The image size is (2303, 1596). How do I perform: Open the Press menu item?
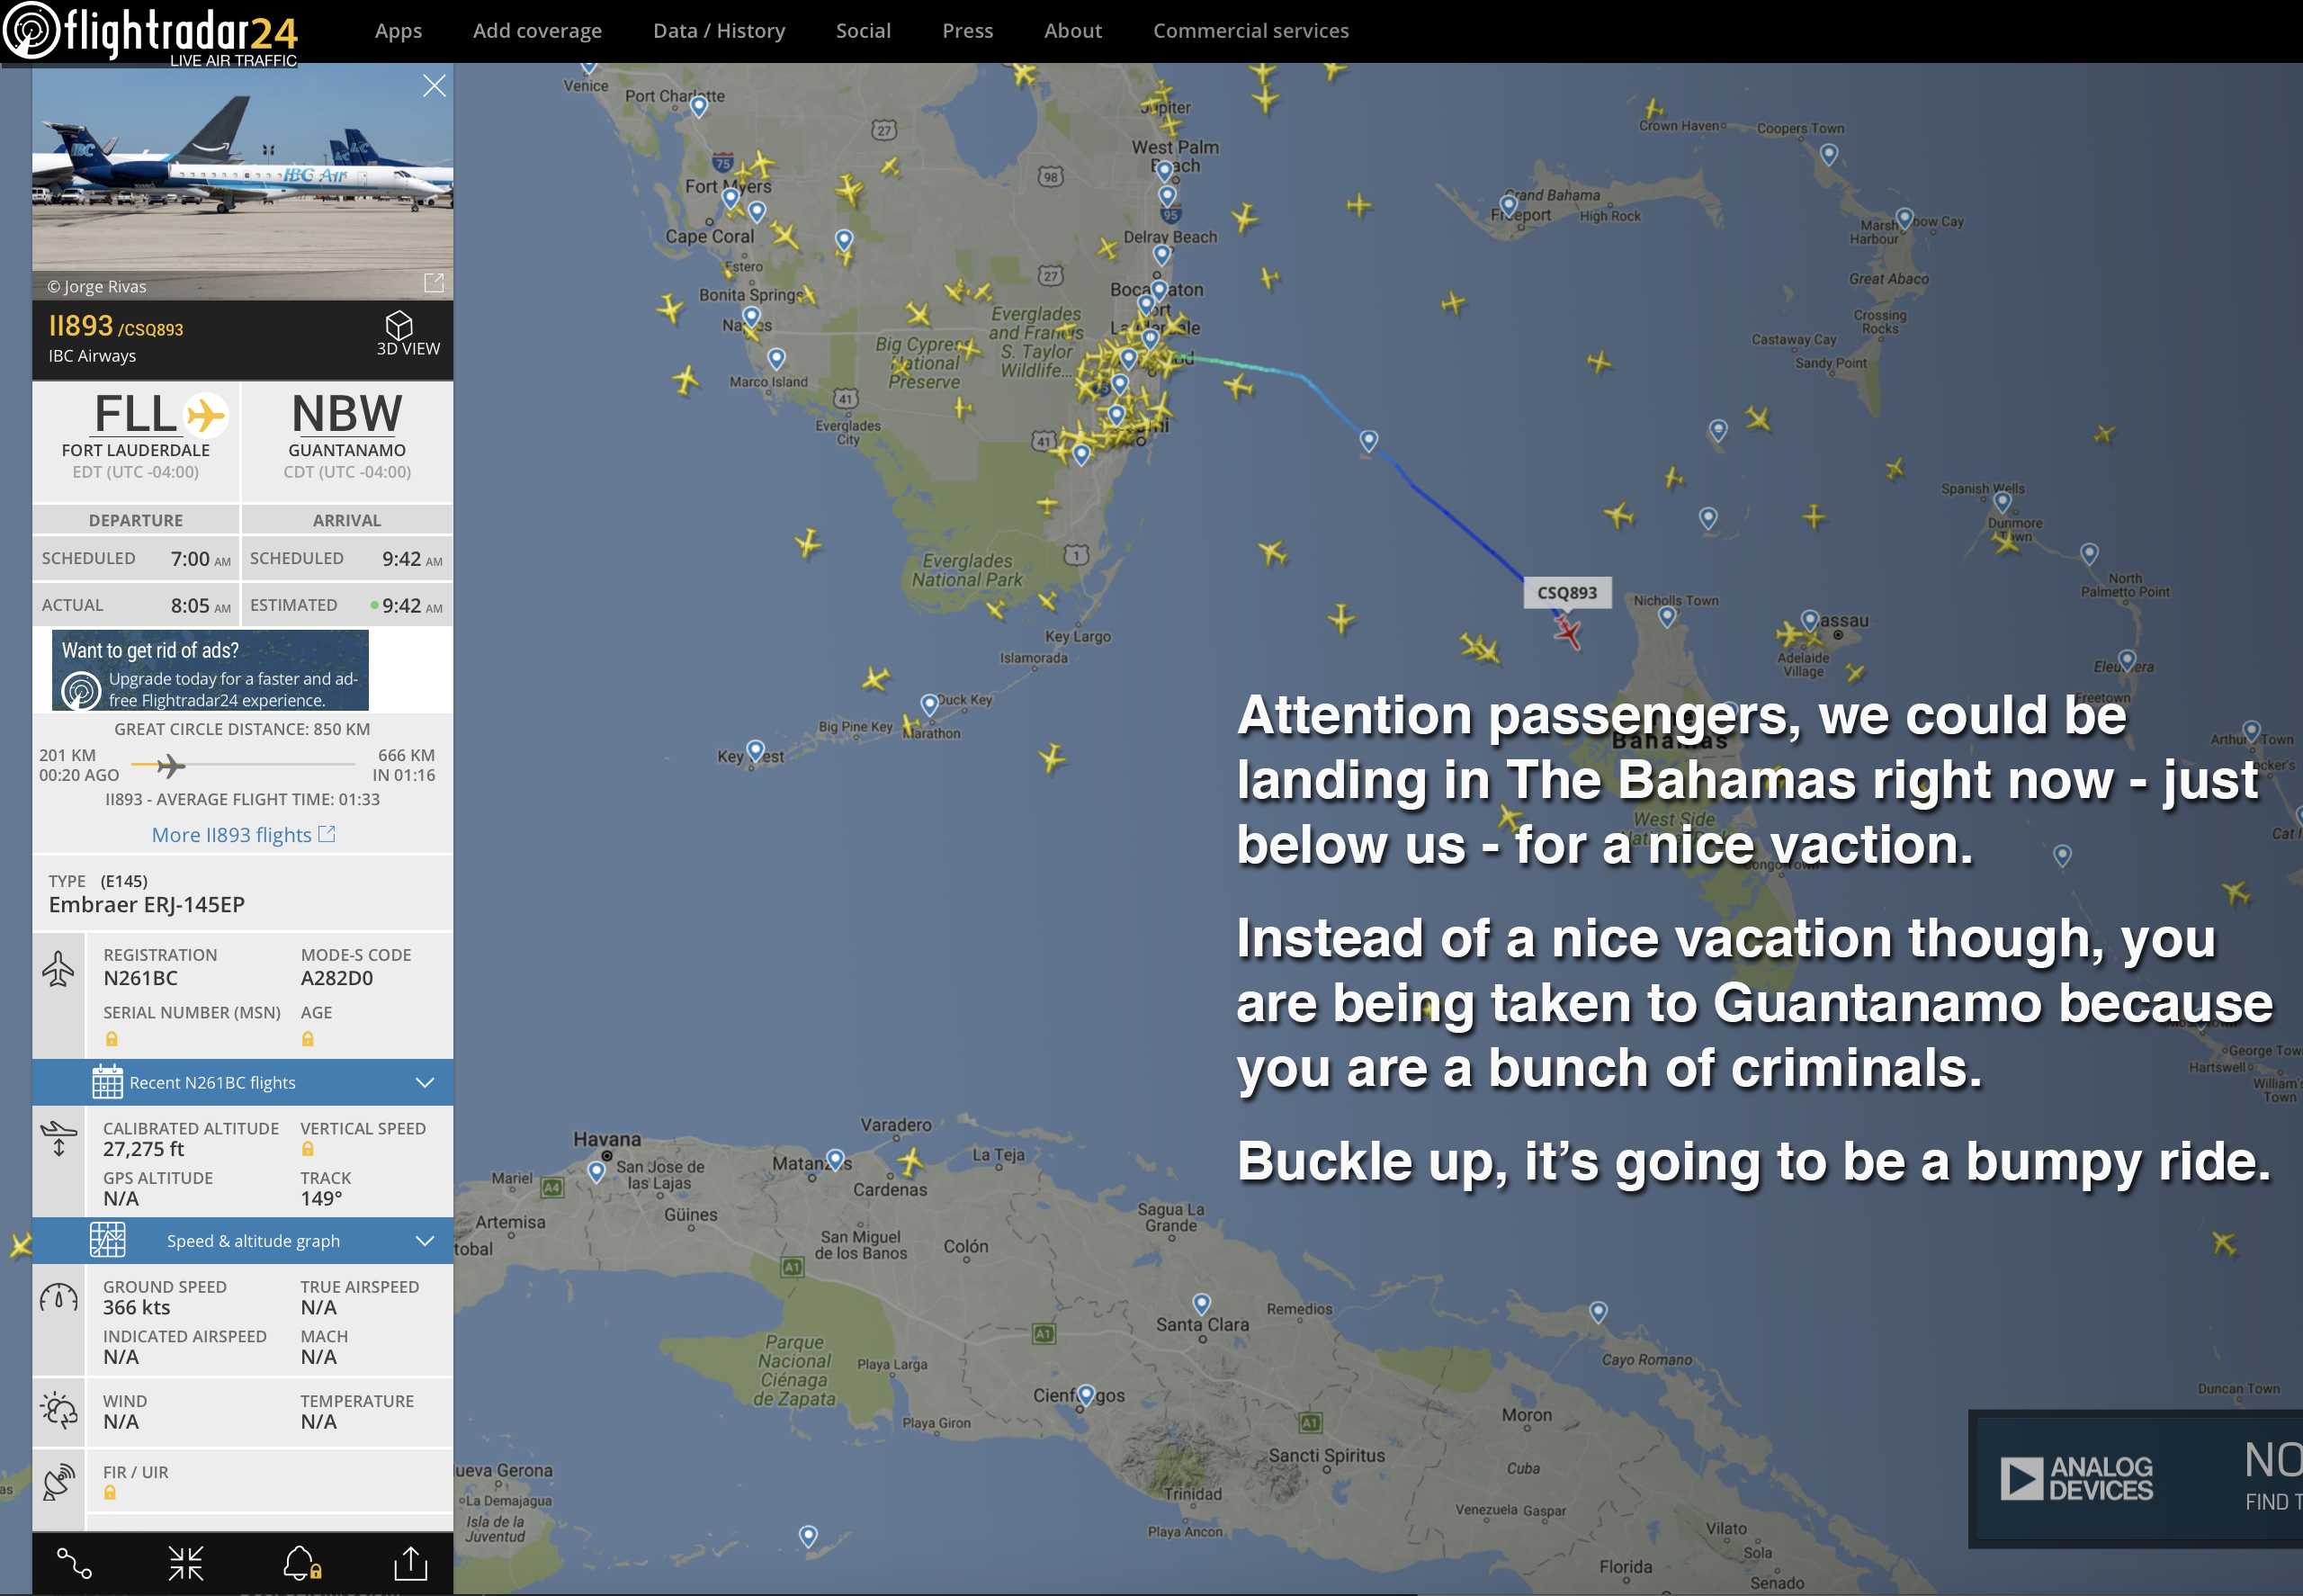(x=967, y=31)
